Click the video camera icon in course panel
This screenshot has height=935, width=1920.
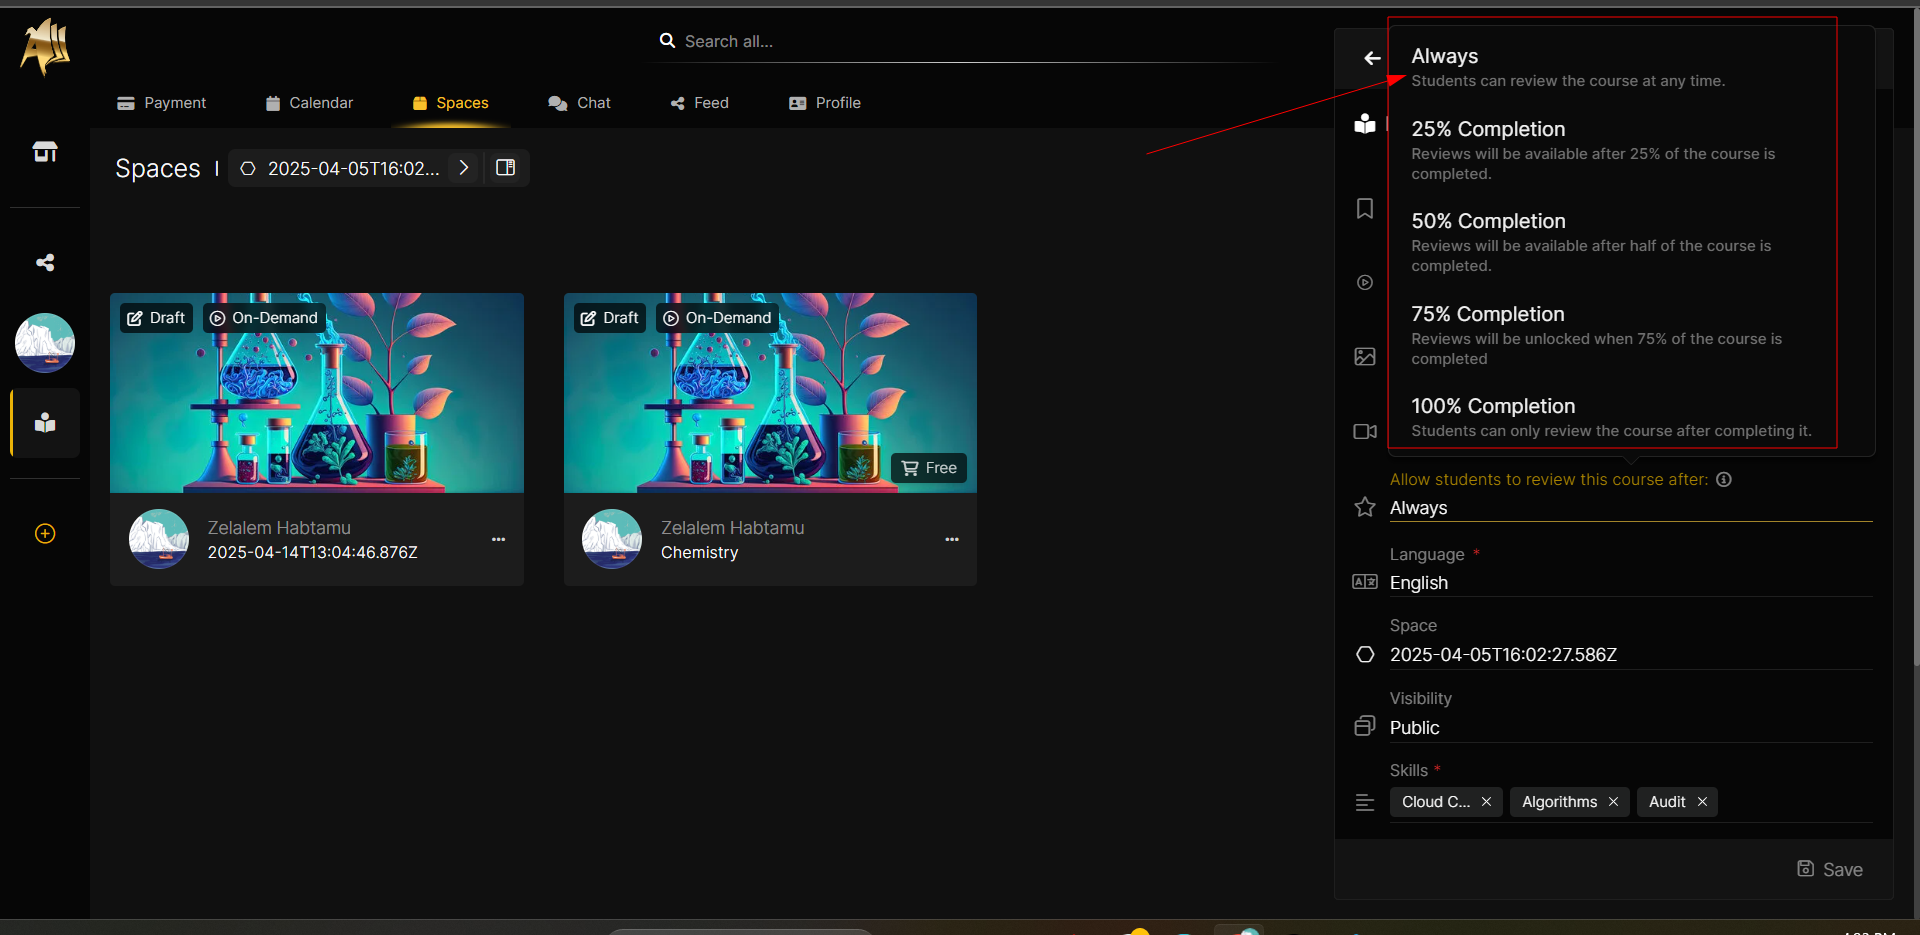point(1365,432)
